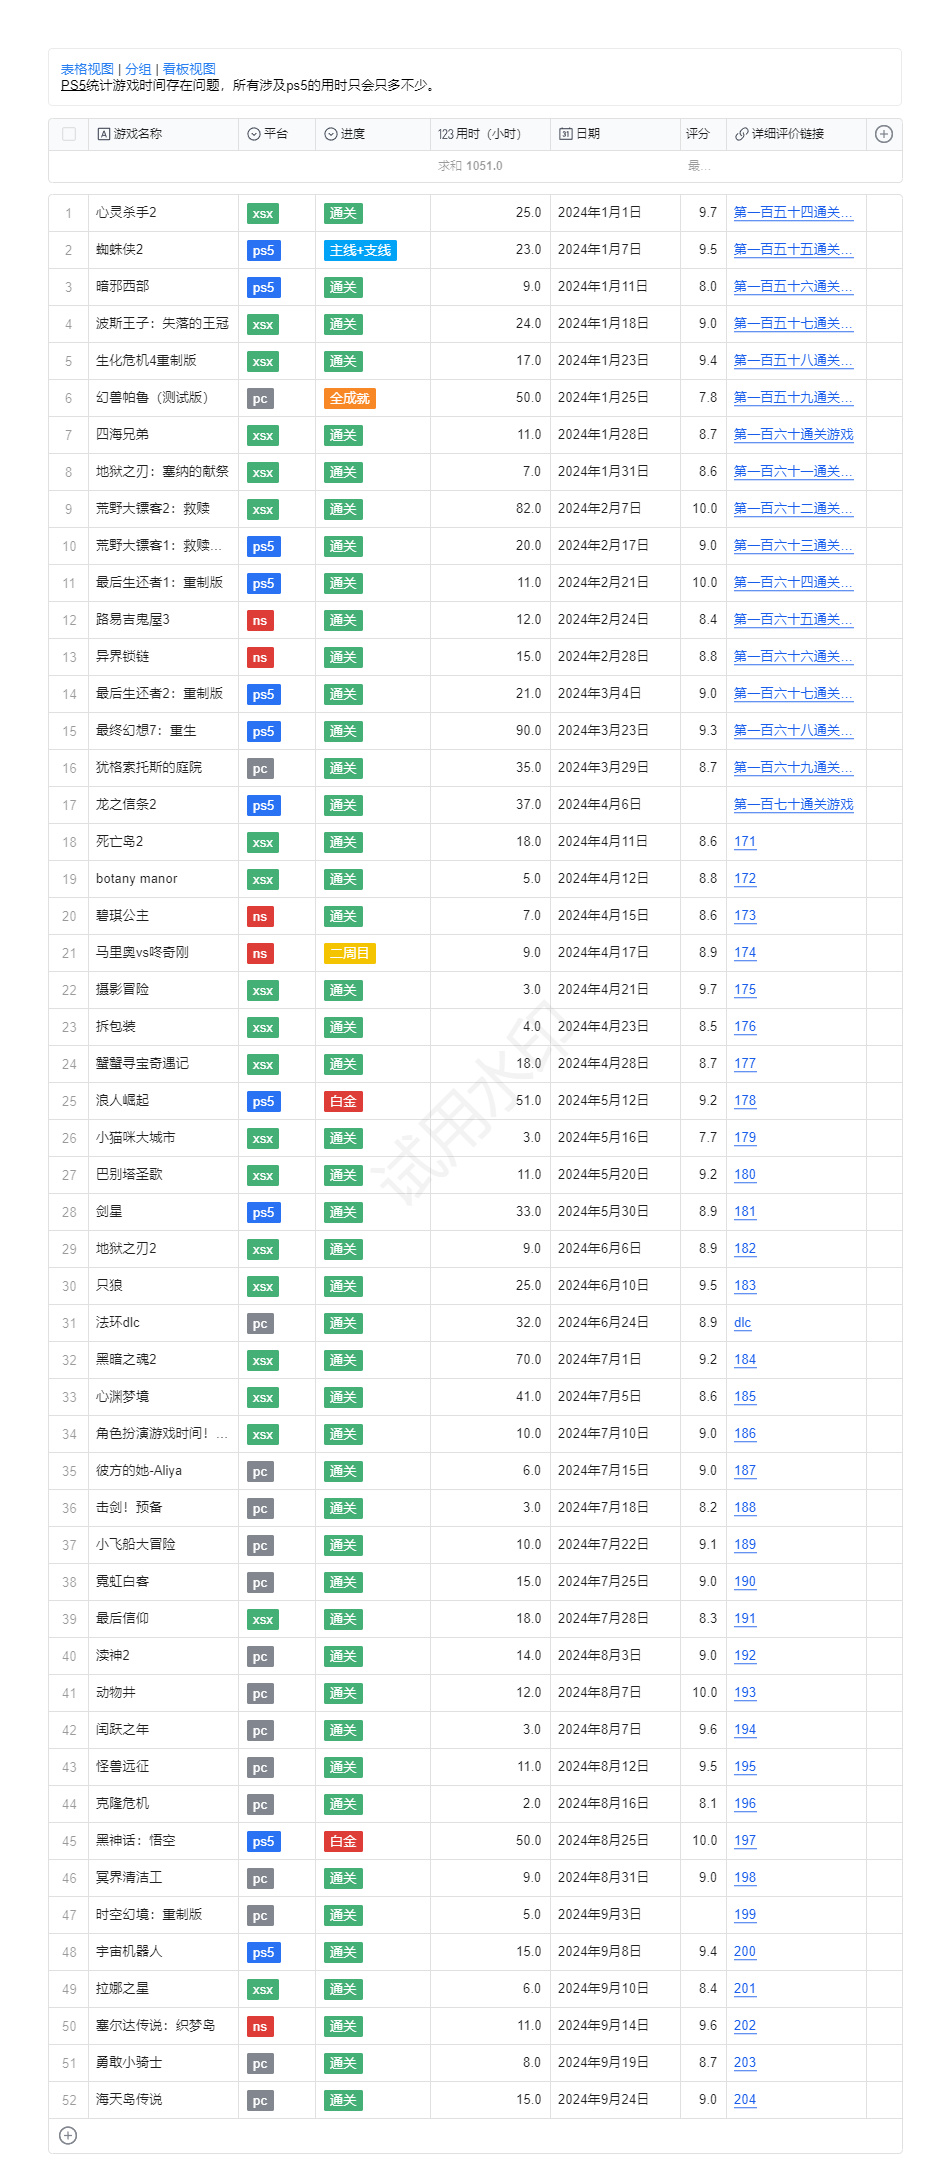Screen dimensions: 950x2160
Task: Open the xsx platform tag for 心灵杀手2
Action: [263, 213]
